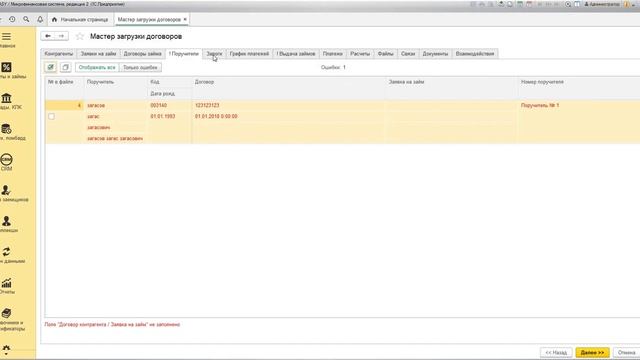Select the 'загасов загас загасович' cell
The height and width of the screenshot is (360, 640).
pyautogui.click(x=115, y=139)
